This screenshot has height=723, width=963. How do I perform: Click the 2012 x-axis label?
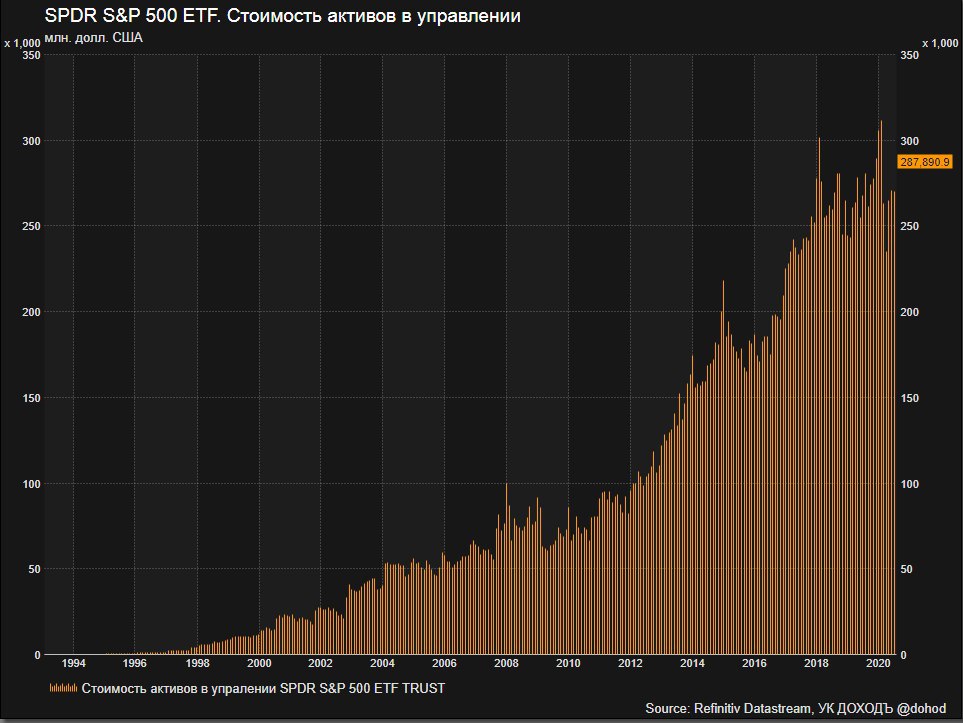[630, 663]
